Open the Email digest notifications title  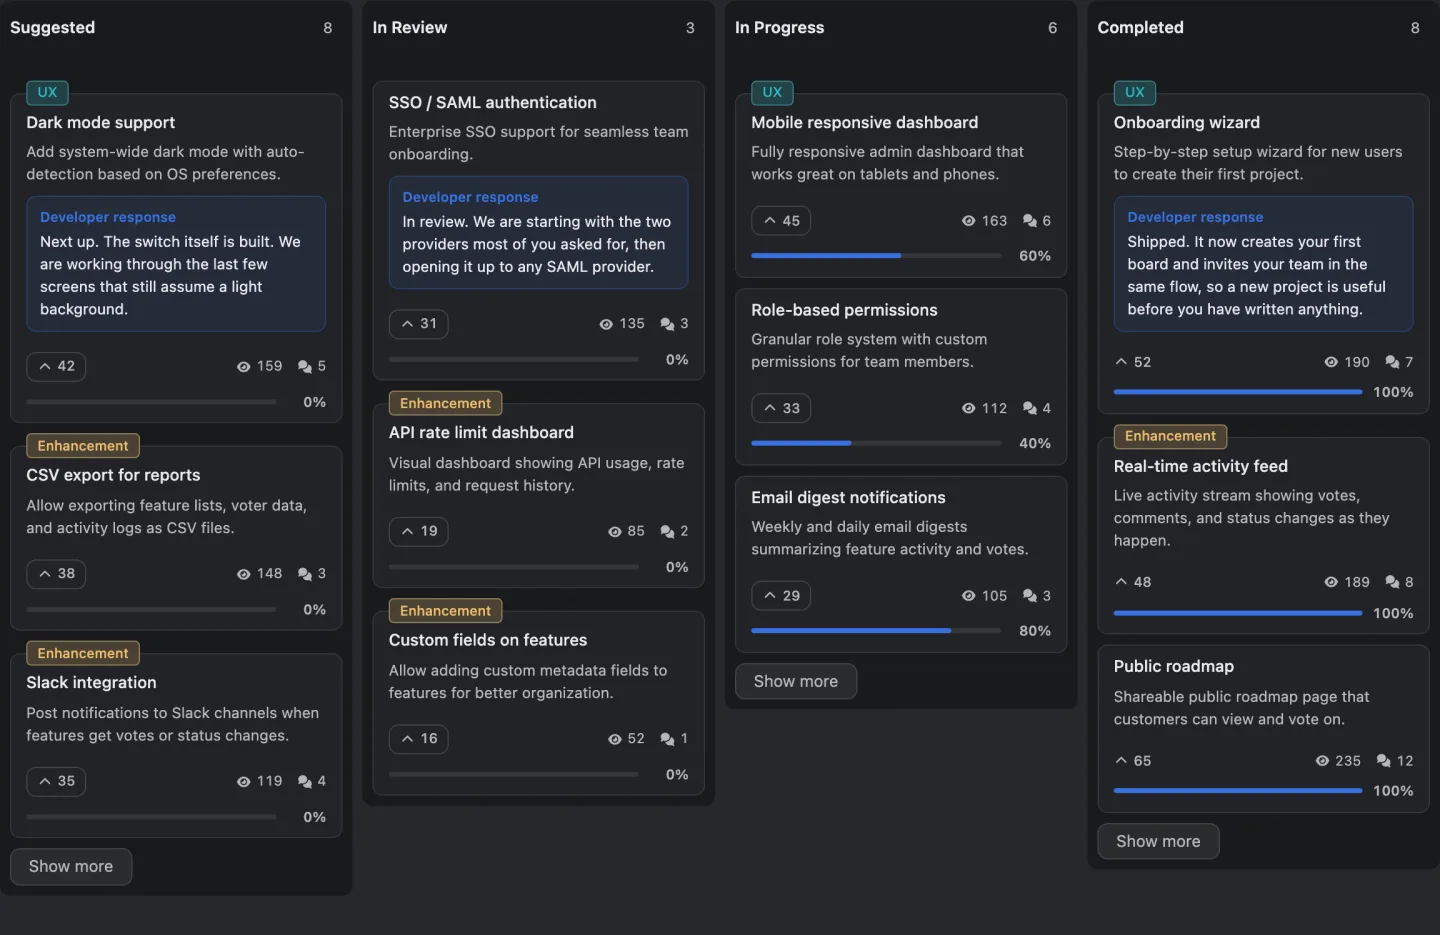[848, 497]
